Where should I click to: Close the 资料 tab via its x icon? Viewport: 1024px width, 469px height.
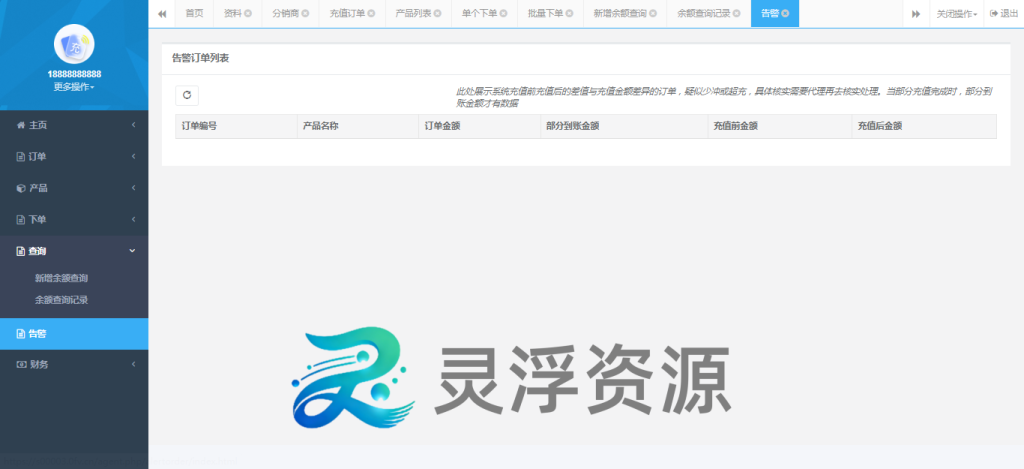[x=248, y=14]
